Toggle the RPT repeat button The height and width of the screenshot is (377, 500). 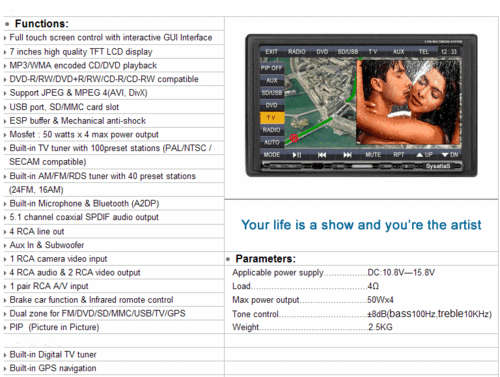[x=398, y=155]
